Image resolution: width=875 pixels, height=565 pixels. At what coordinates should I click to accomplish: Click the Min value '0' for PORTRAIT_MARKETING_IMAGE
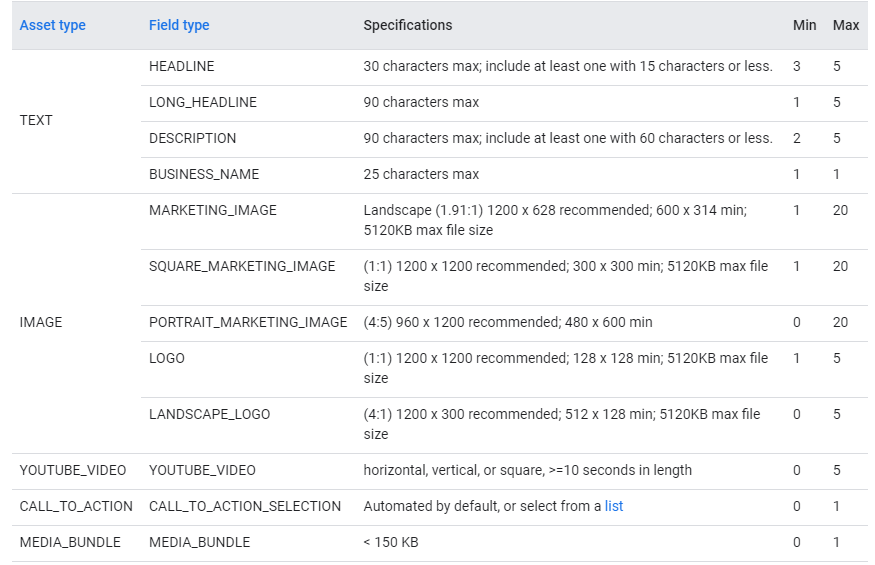tap(797, 322)
